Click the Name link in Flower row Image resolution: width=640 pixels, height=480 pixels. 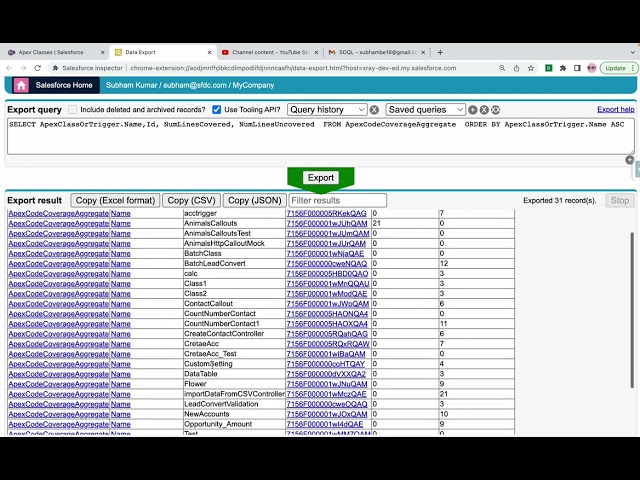pos(121,384)
